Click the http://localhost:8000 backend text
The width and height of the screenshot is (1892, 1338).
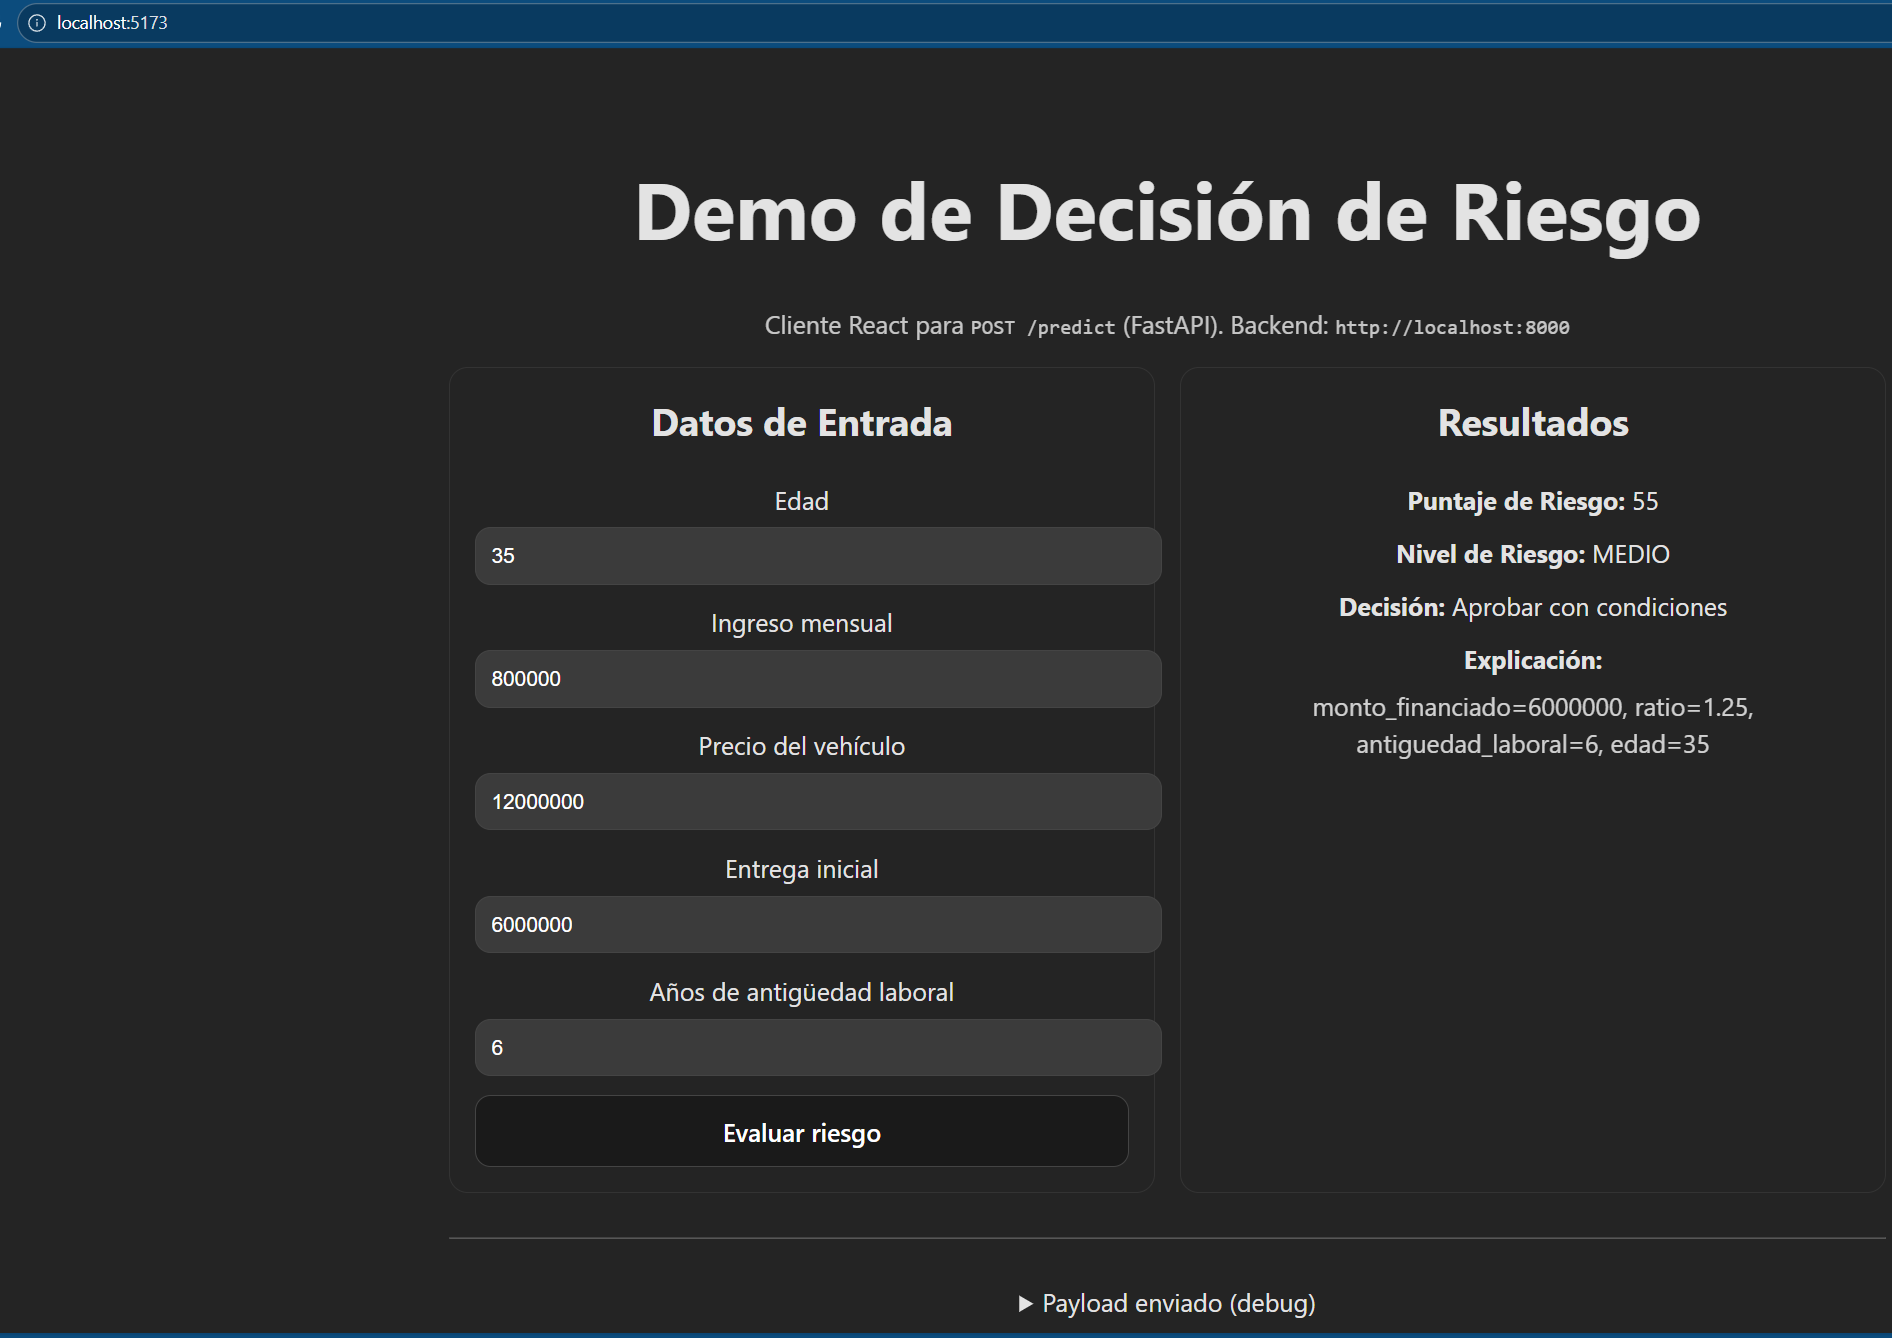[1452, 327]
